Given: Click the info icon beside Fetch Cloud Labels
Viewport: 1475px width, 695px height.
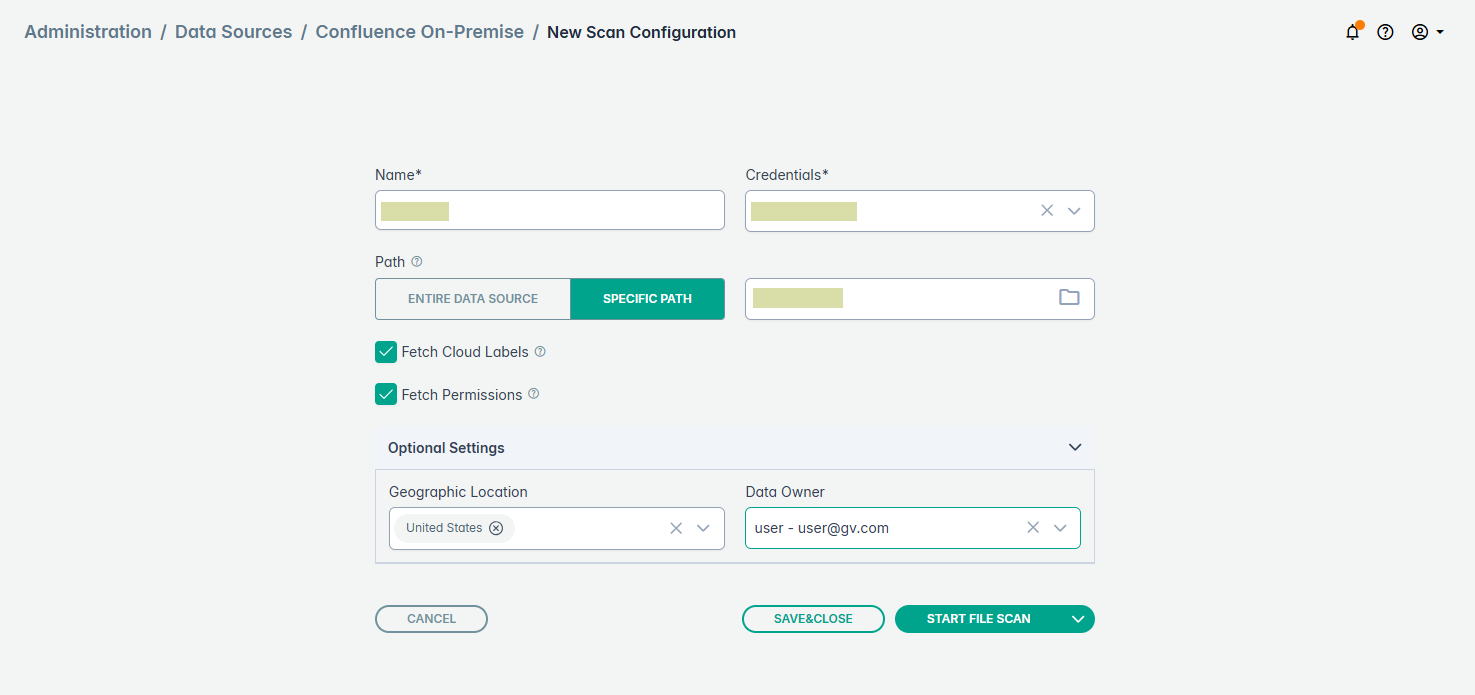Looking at the screenshot, I should coord(540,352).
